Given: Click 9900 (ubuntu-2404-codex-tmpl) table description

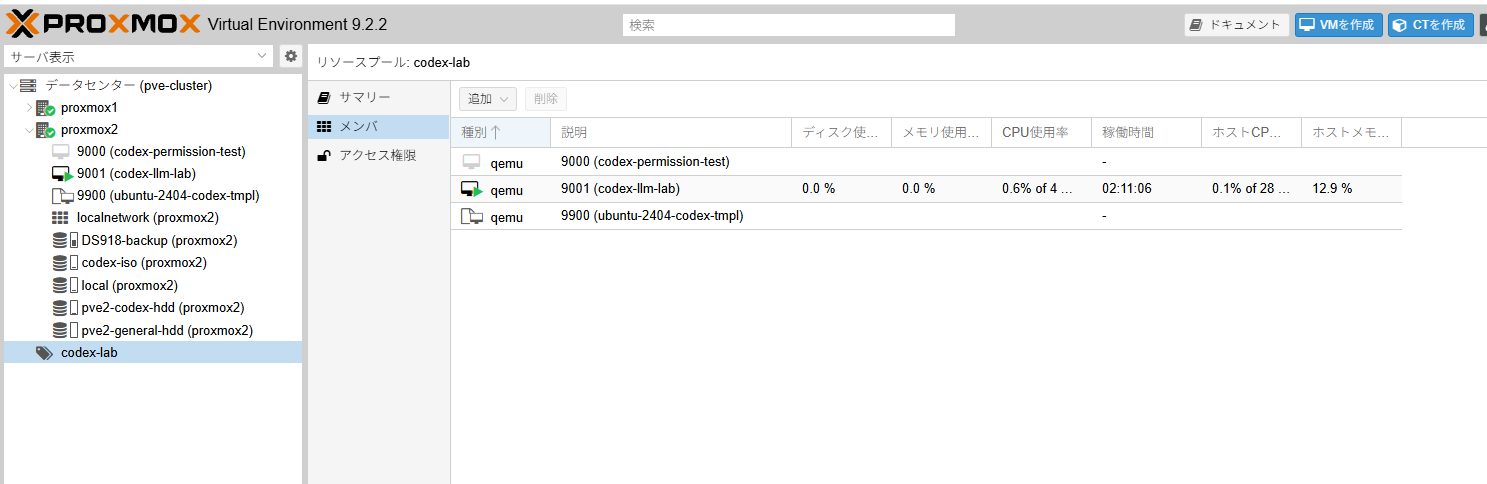Looking at the screenshot, I should (x=652, y=216).
